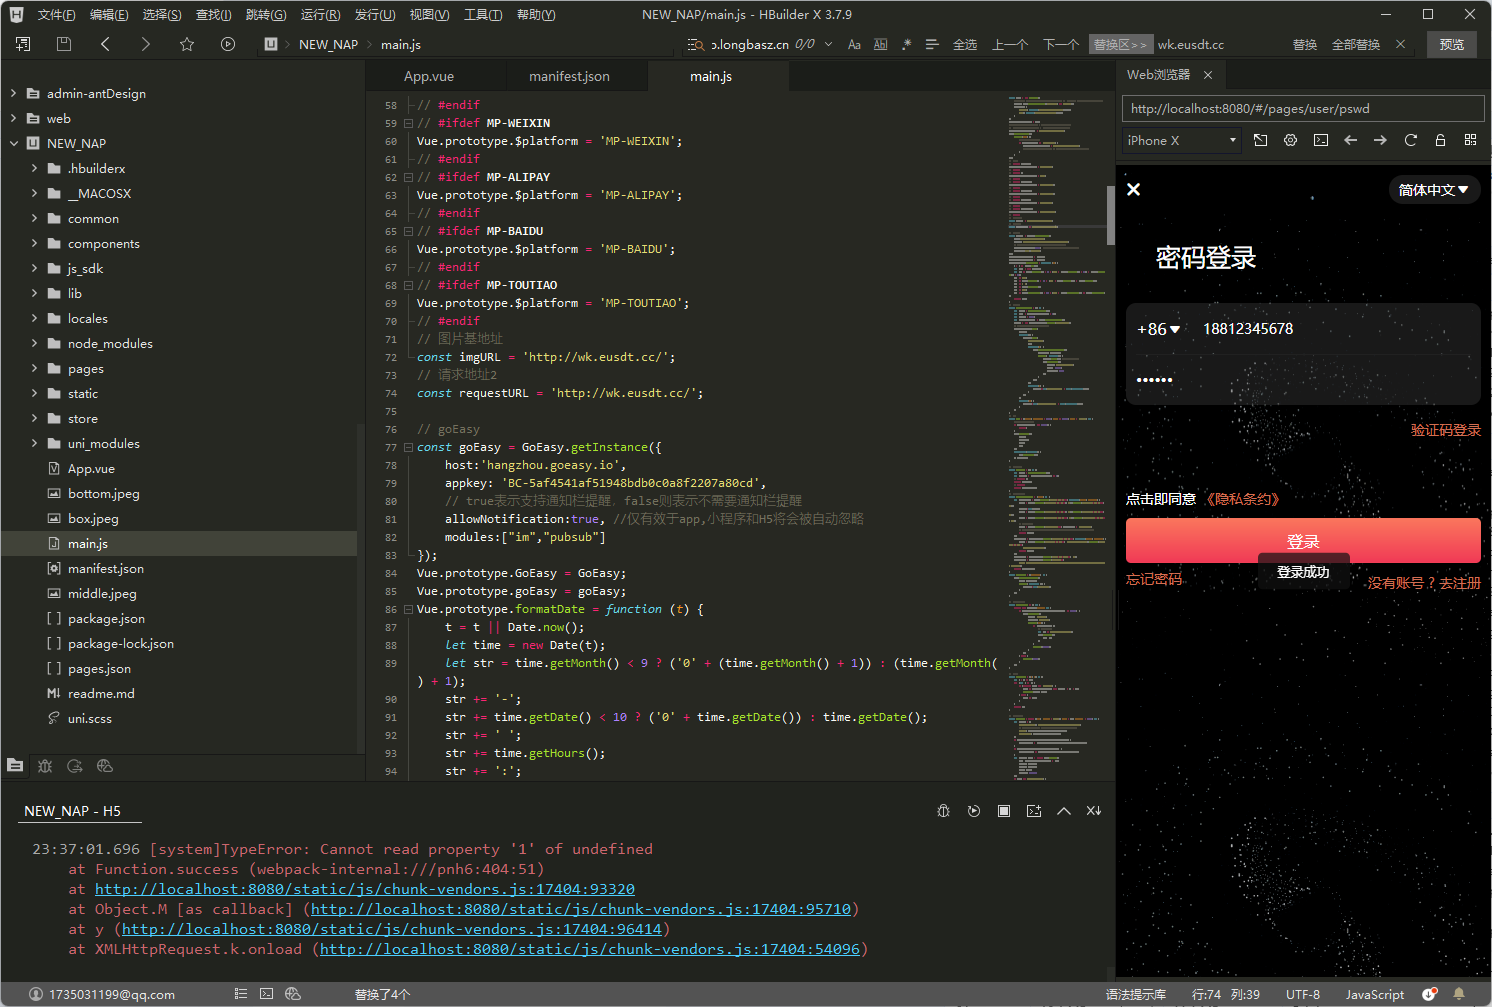This screenshot has height=1007, width=1492.
Task: Click the run play icon in toolbar
Action: 228,44
